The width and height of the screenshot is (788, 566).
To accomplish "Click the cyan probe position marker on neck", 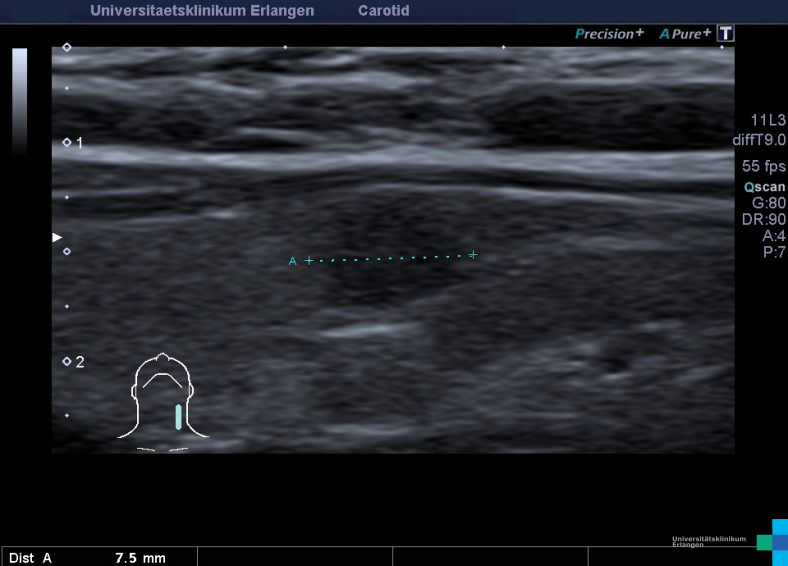I will coord(178,416).
